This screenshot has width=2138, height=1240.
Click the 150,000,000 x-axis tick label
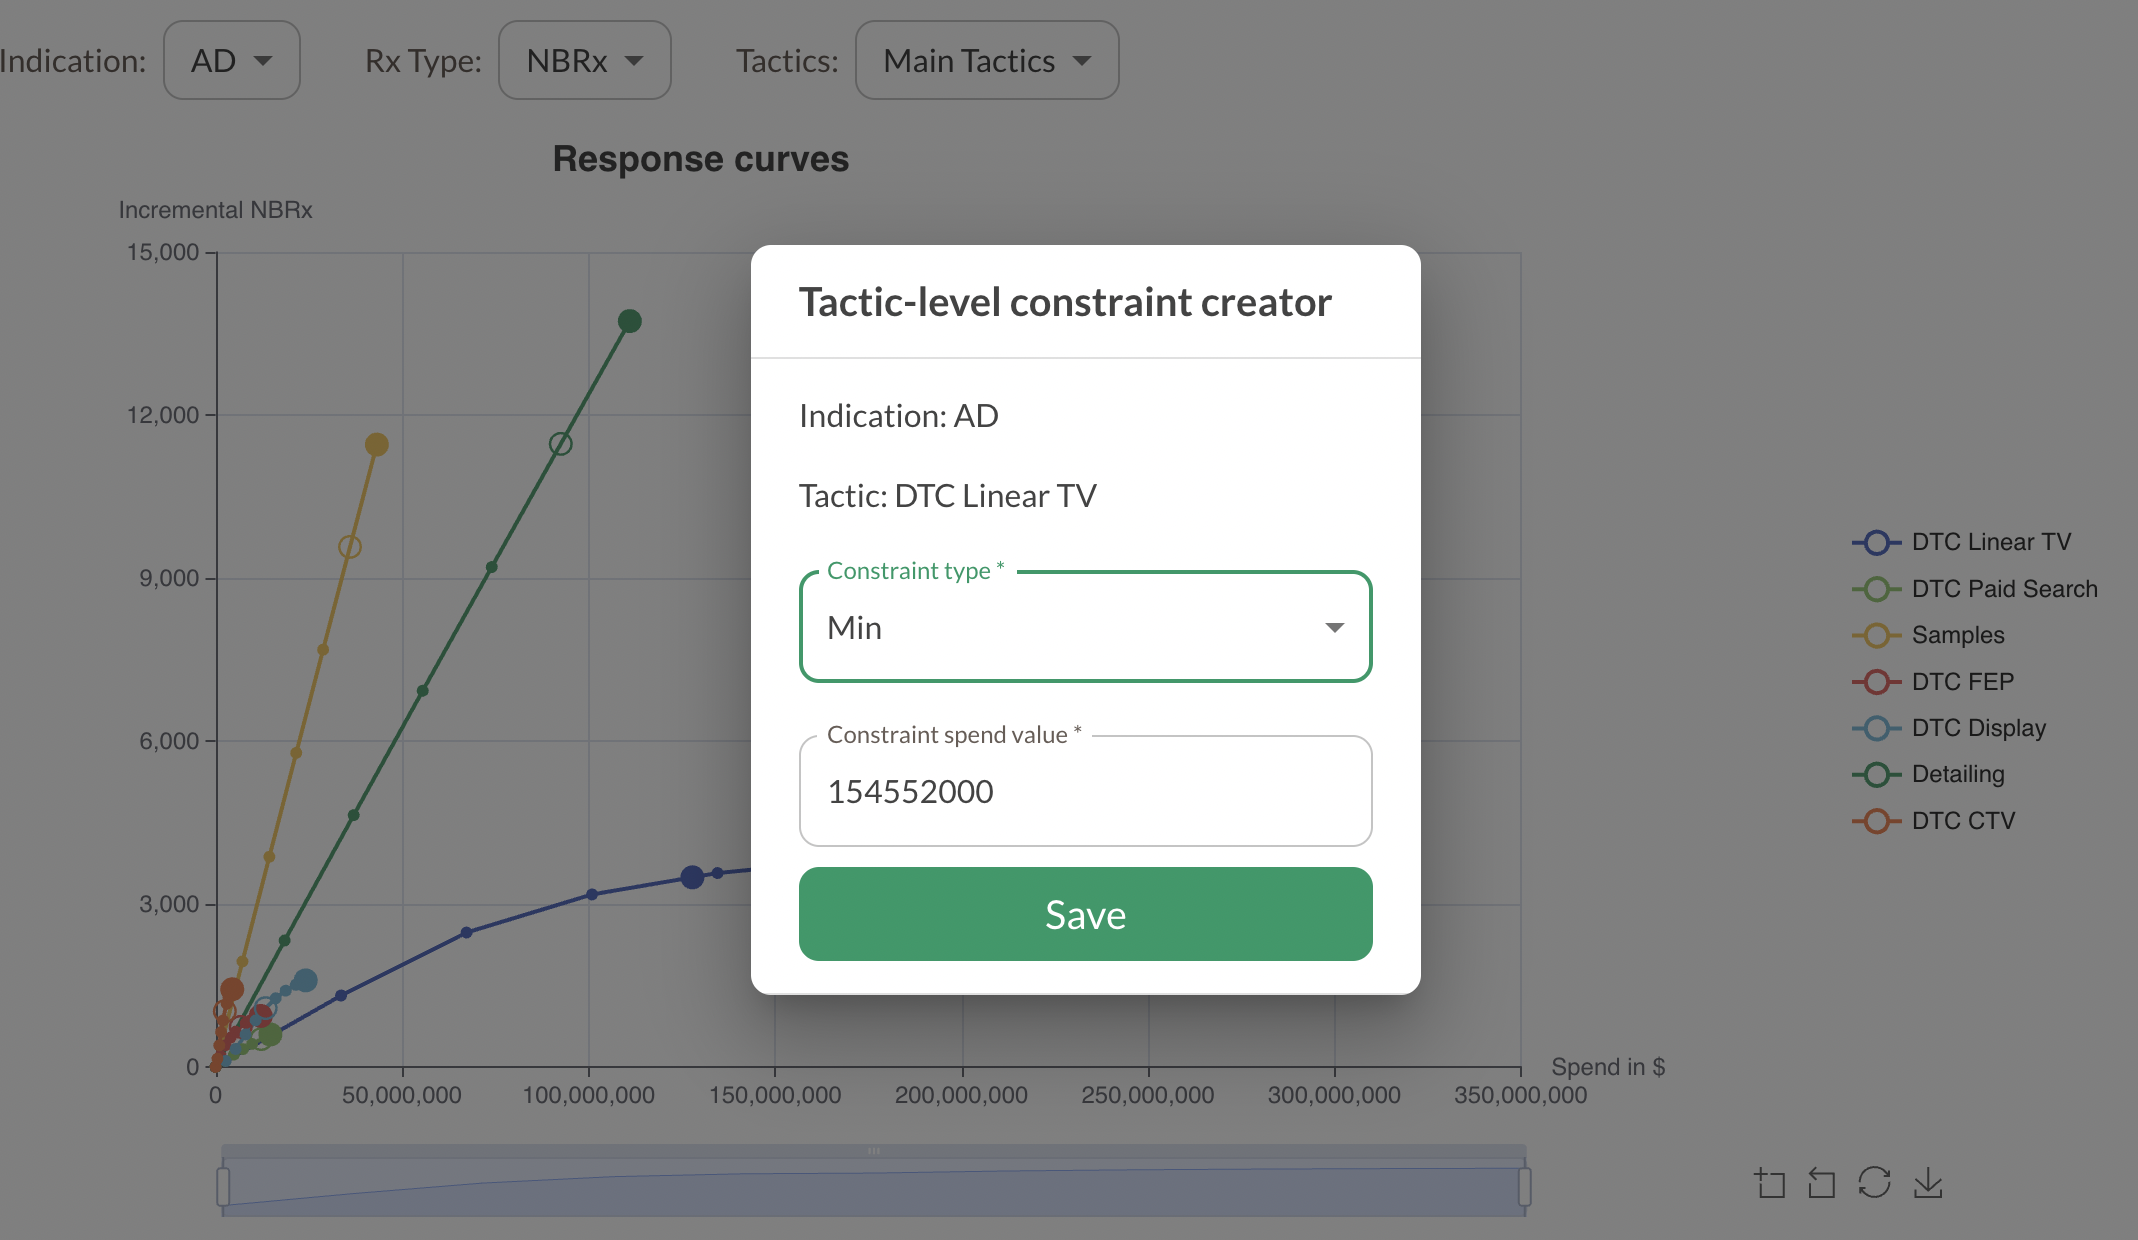pos(775,1095)
